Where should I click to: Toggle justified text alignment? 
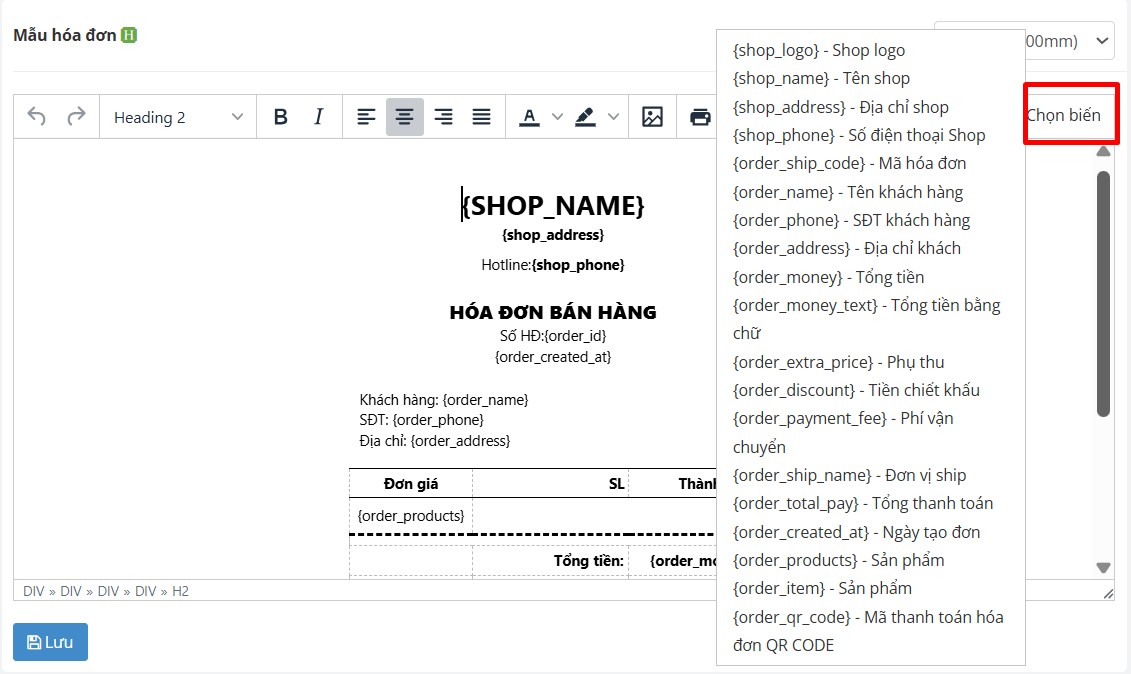(481, 116)
